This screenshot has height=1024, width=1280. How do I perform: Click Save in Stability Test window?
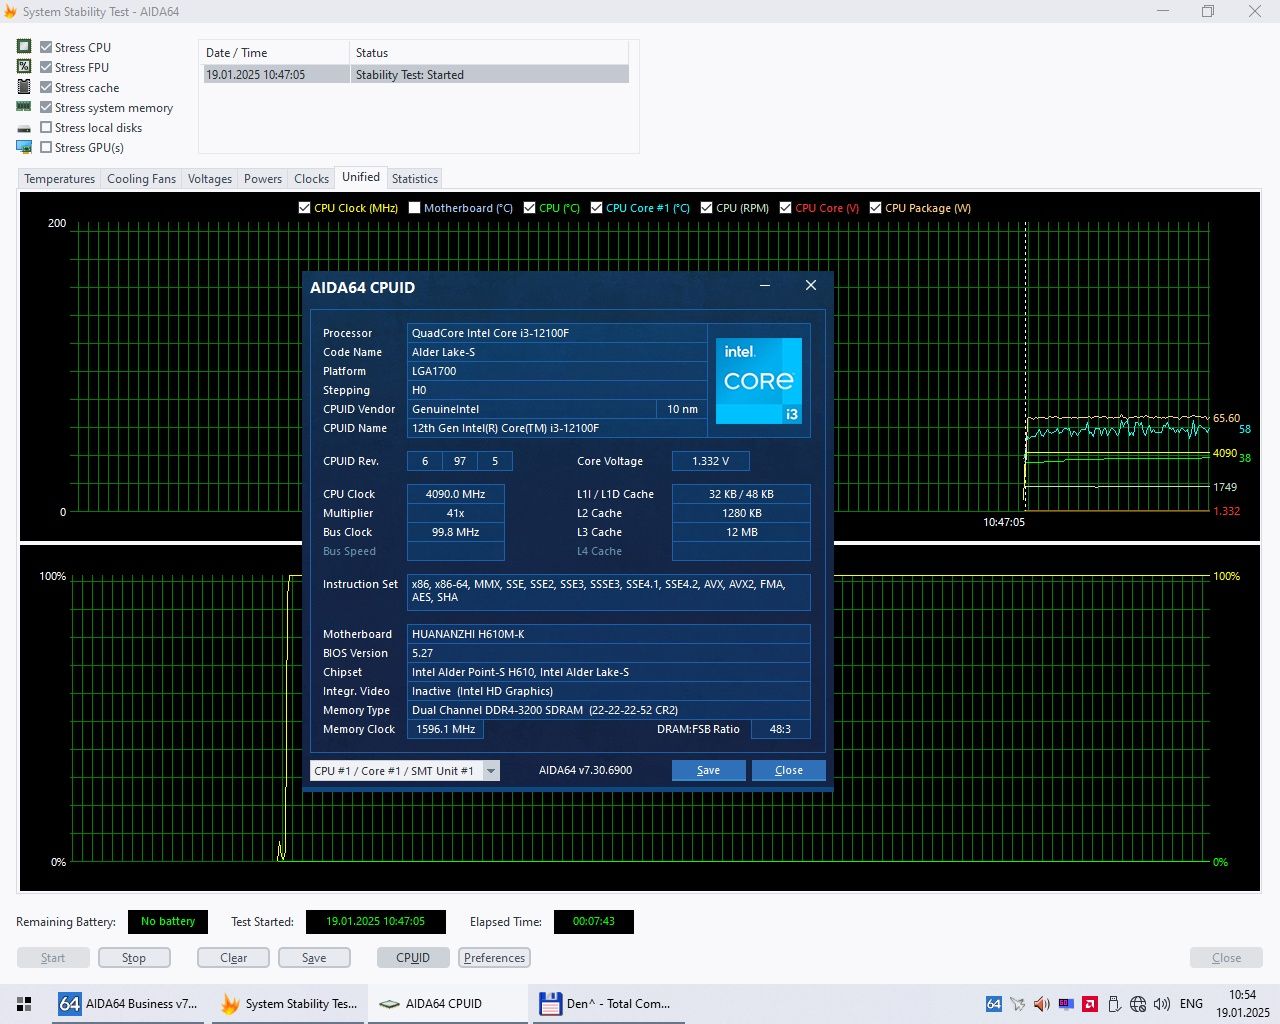[x=314, y=958]
